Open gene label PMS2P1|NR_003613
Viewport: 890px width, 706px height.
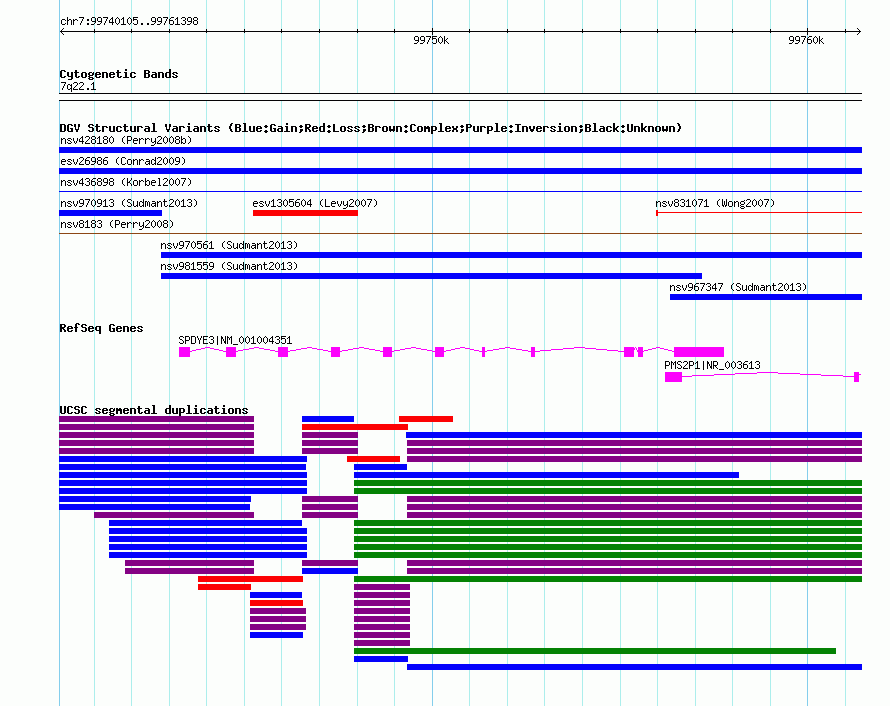(x=712, y=365)
